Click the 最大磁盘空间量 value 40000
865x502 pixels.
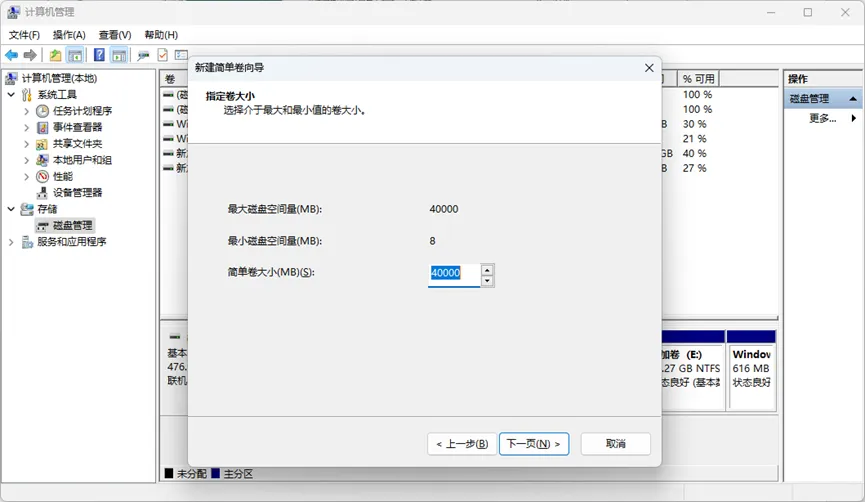coord(444,209)
